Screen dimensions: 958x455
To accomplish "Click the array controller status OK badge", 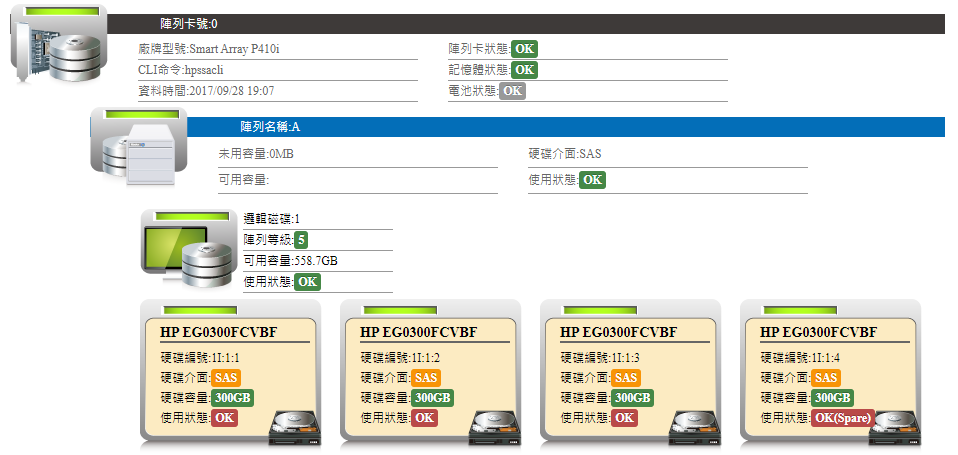I will point(524,49).
